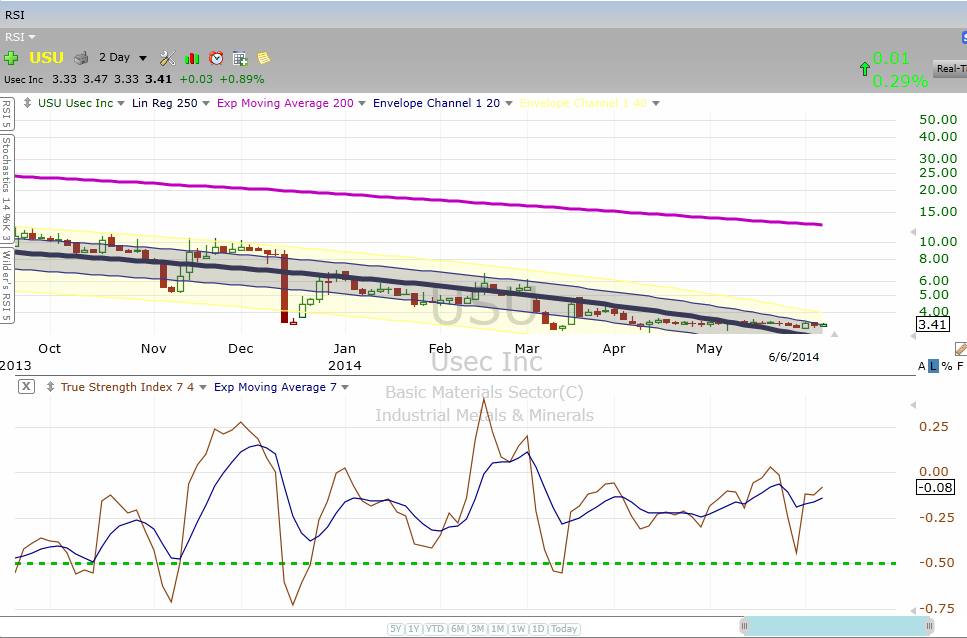
Task: Open the 2 Day timeframe dropdown
Action: click(x=143, y=59)
